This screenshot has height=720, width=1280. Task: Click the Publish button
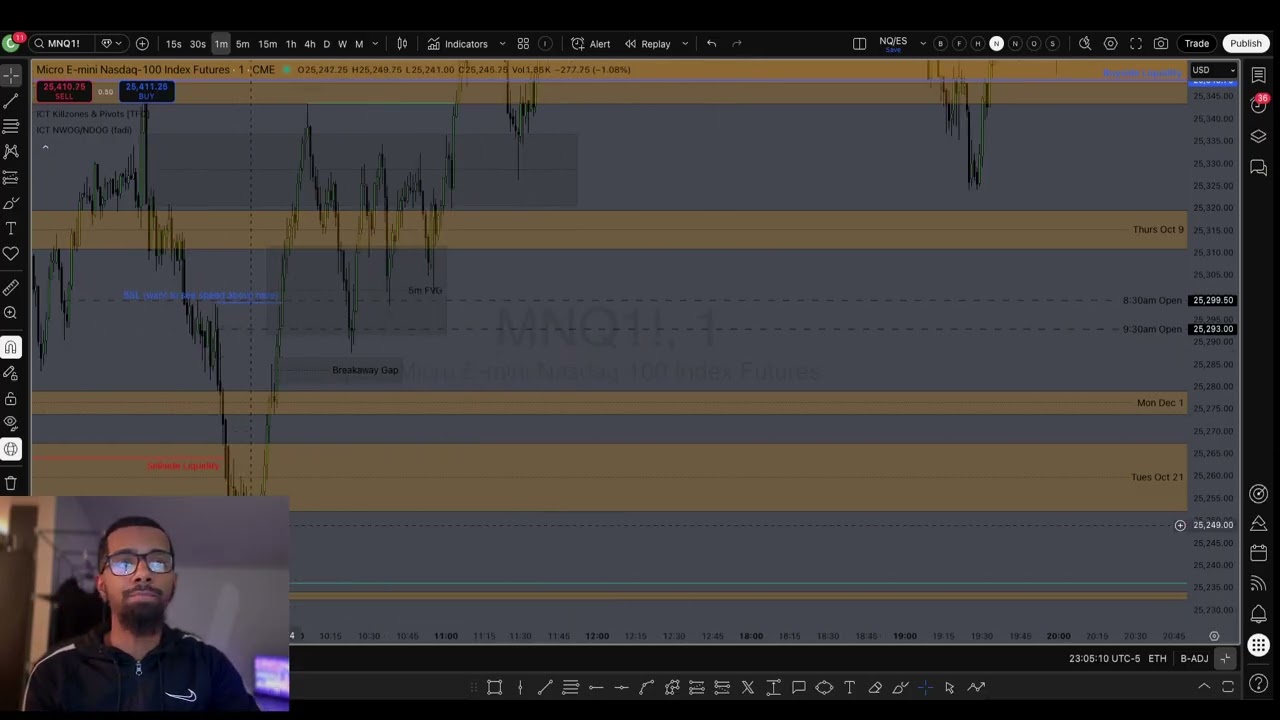pyautogui.click(x=1245, y=44)
